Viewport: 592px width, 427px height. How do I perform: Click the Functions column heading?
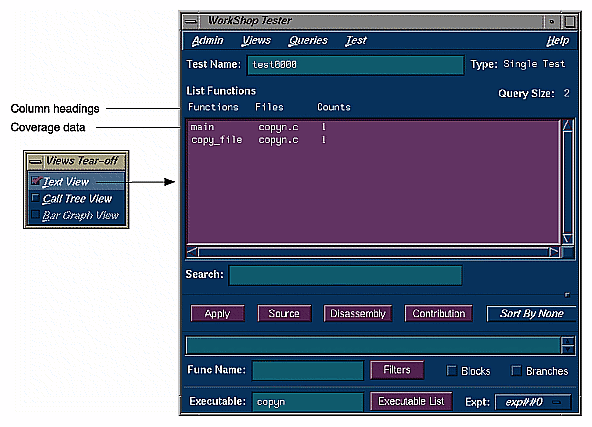coord(213,107)
